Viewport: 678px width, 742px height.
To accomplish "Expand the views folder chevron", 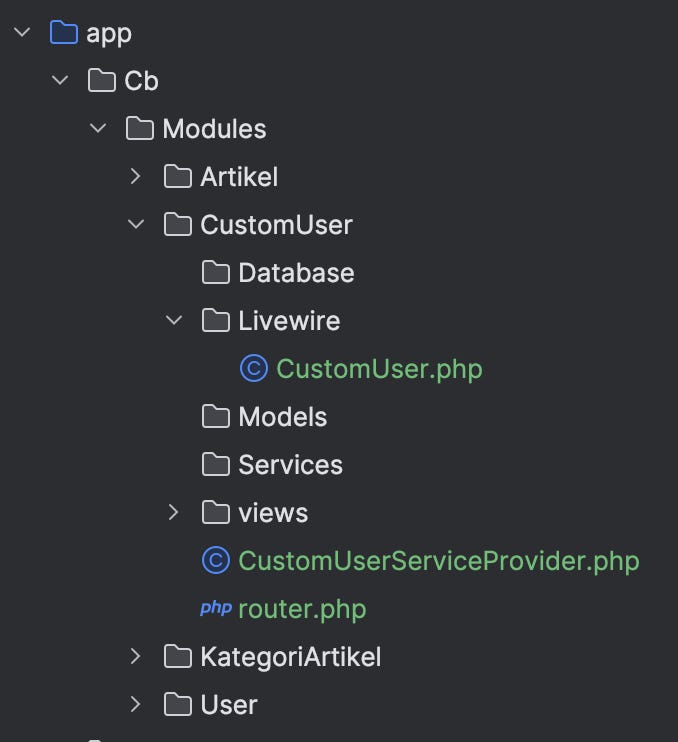I will [x=173, y=512].
